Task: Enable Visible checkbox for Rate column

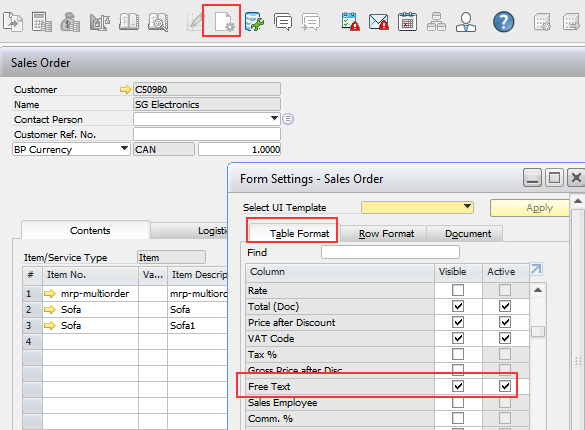Action: 458,290
